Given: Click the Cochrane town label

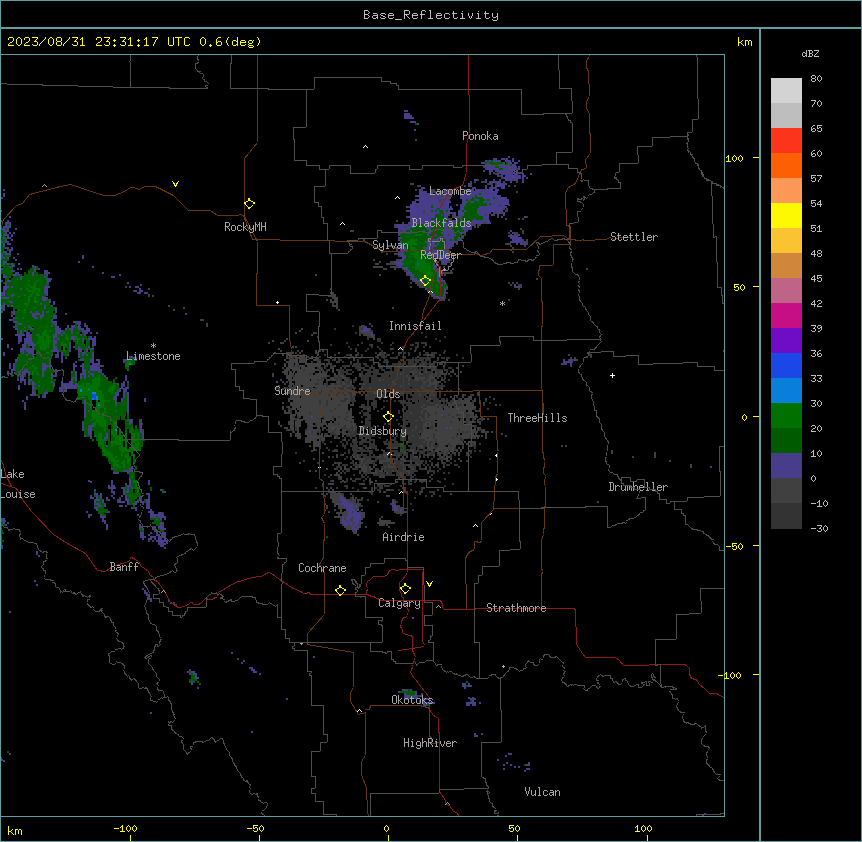Looking at the screenshot, I should point(322,568).
